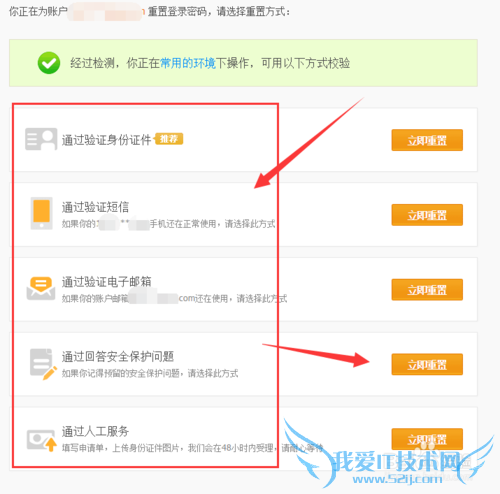Click the green checkmark icon
This screenshot has height=494, width=500.
pyautogui.click(x=49, y=63)
